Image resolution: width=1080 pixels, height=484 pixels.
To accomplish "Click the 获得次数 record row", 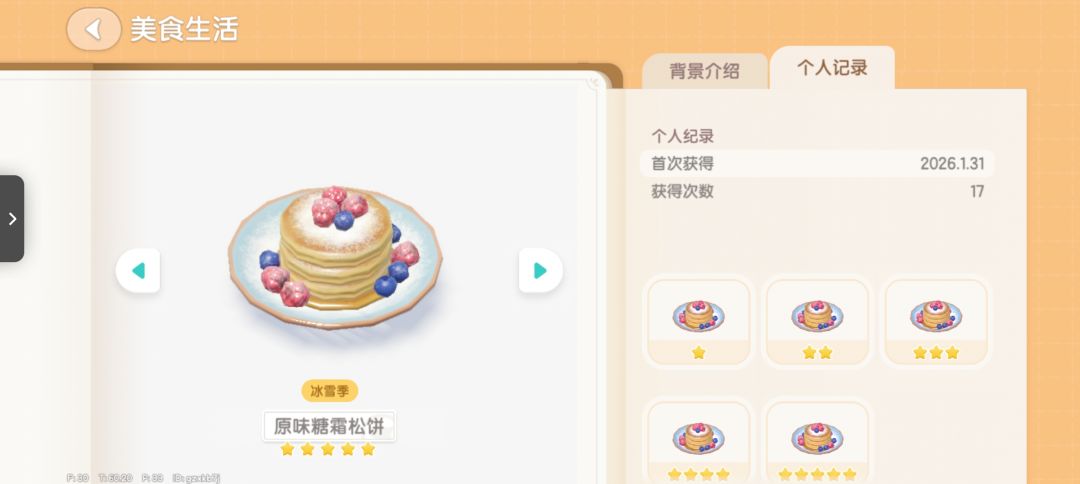I will [817, 191].
